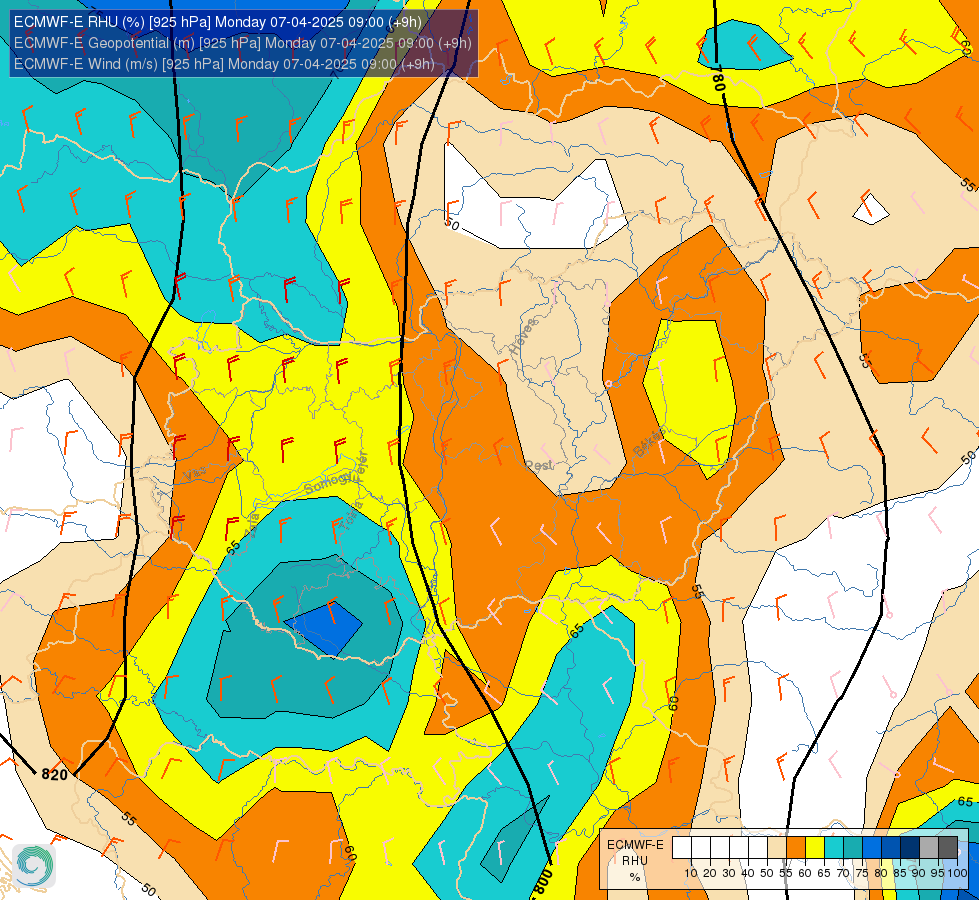Click the 'Tolna' county label on map

point(352,514)
